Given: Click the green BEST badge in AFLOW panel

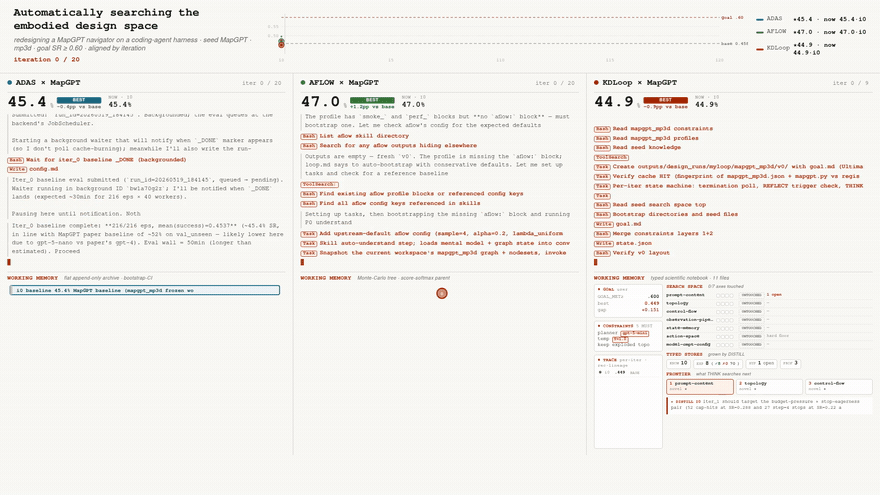Looking at the screenshot, I should 372,100.
